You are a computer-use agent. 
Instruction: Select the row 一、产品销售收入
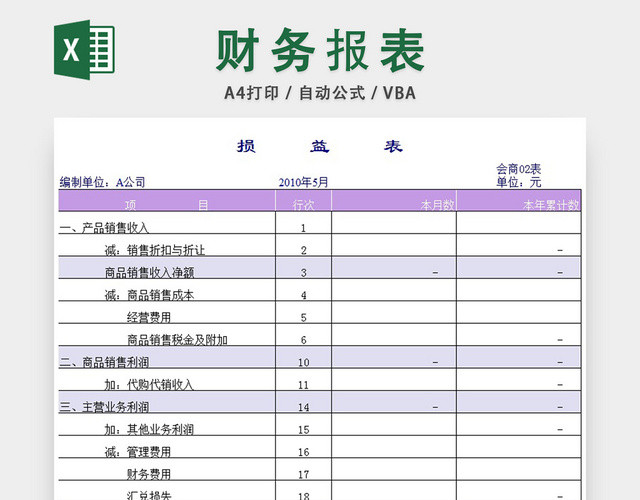tap(320, 223)
